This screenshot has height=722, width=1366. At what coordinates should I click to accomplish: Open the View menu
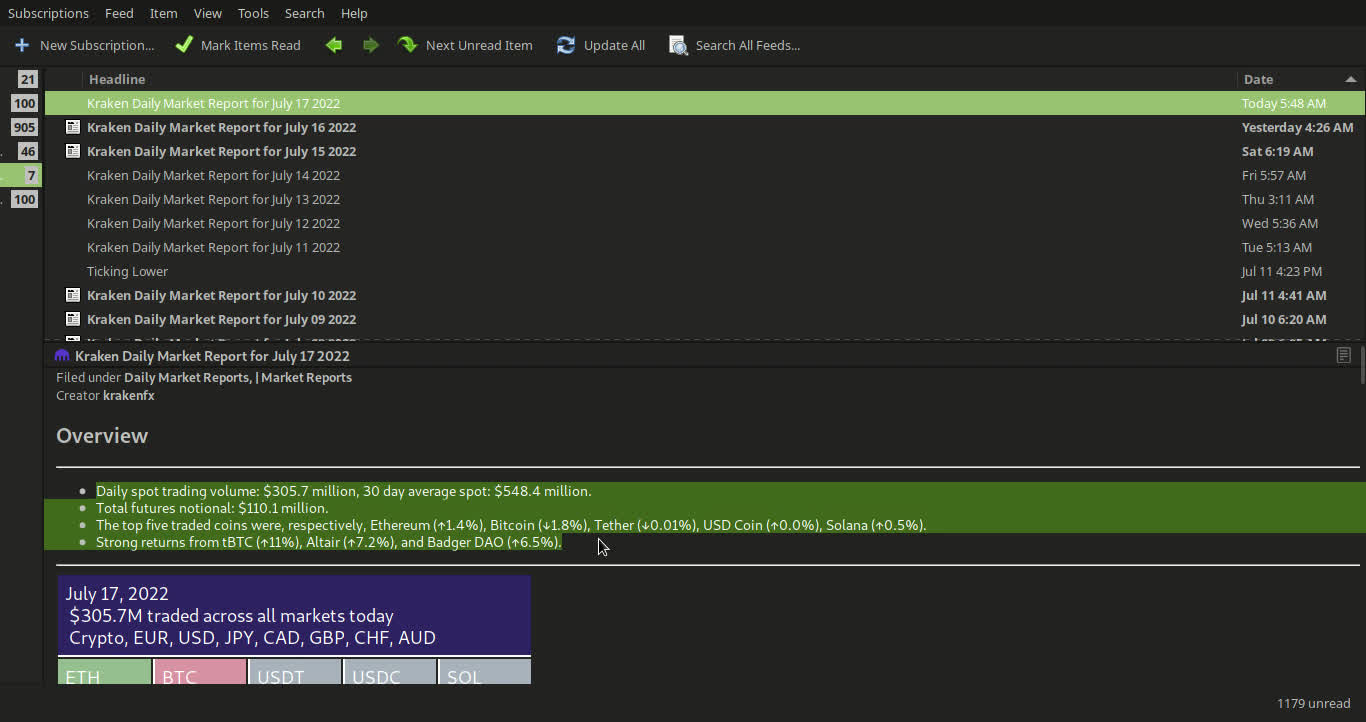click(208, 13)
